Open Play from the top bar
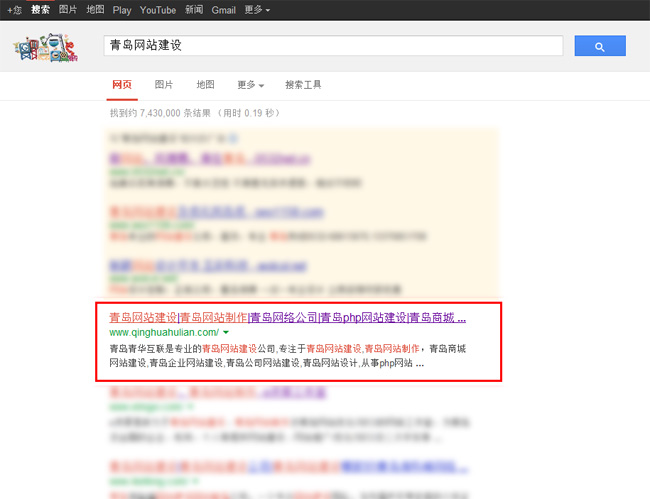This screenshot has height=499, width=650. tap(121, 10)
